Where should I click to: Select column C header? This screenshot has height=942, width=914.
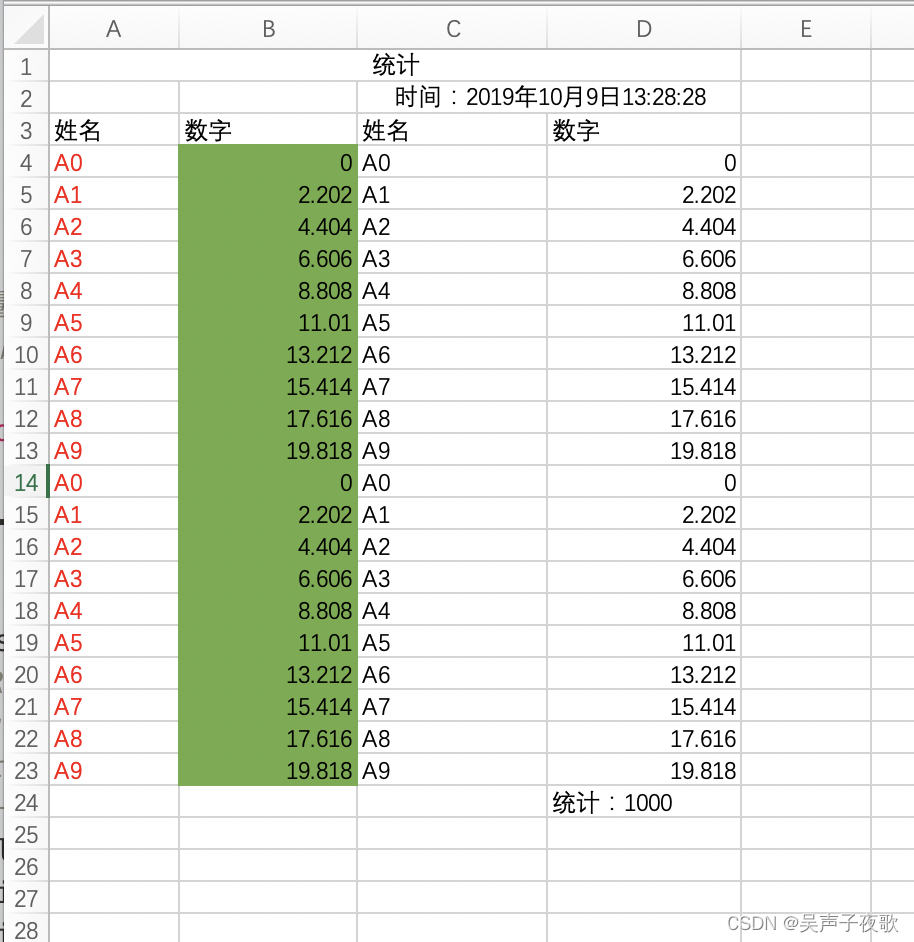(451, 29)
